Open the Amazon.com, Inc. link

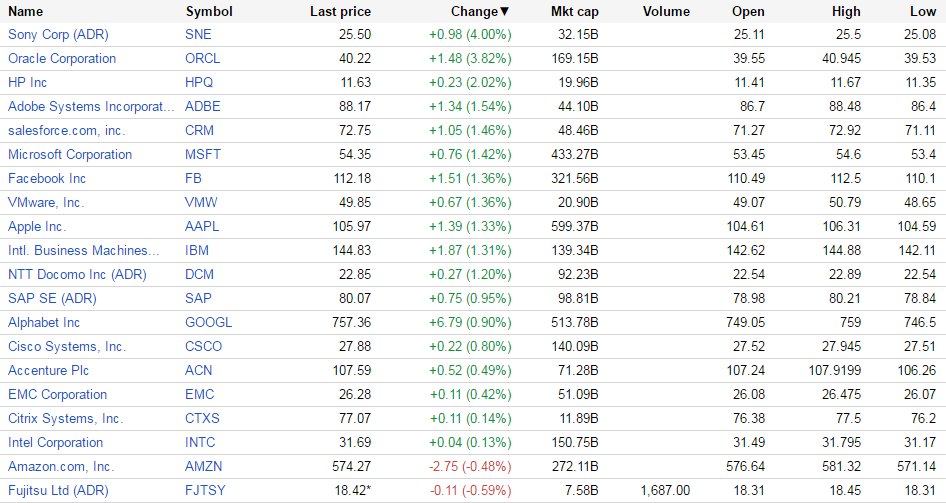[x=61, y=466]
